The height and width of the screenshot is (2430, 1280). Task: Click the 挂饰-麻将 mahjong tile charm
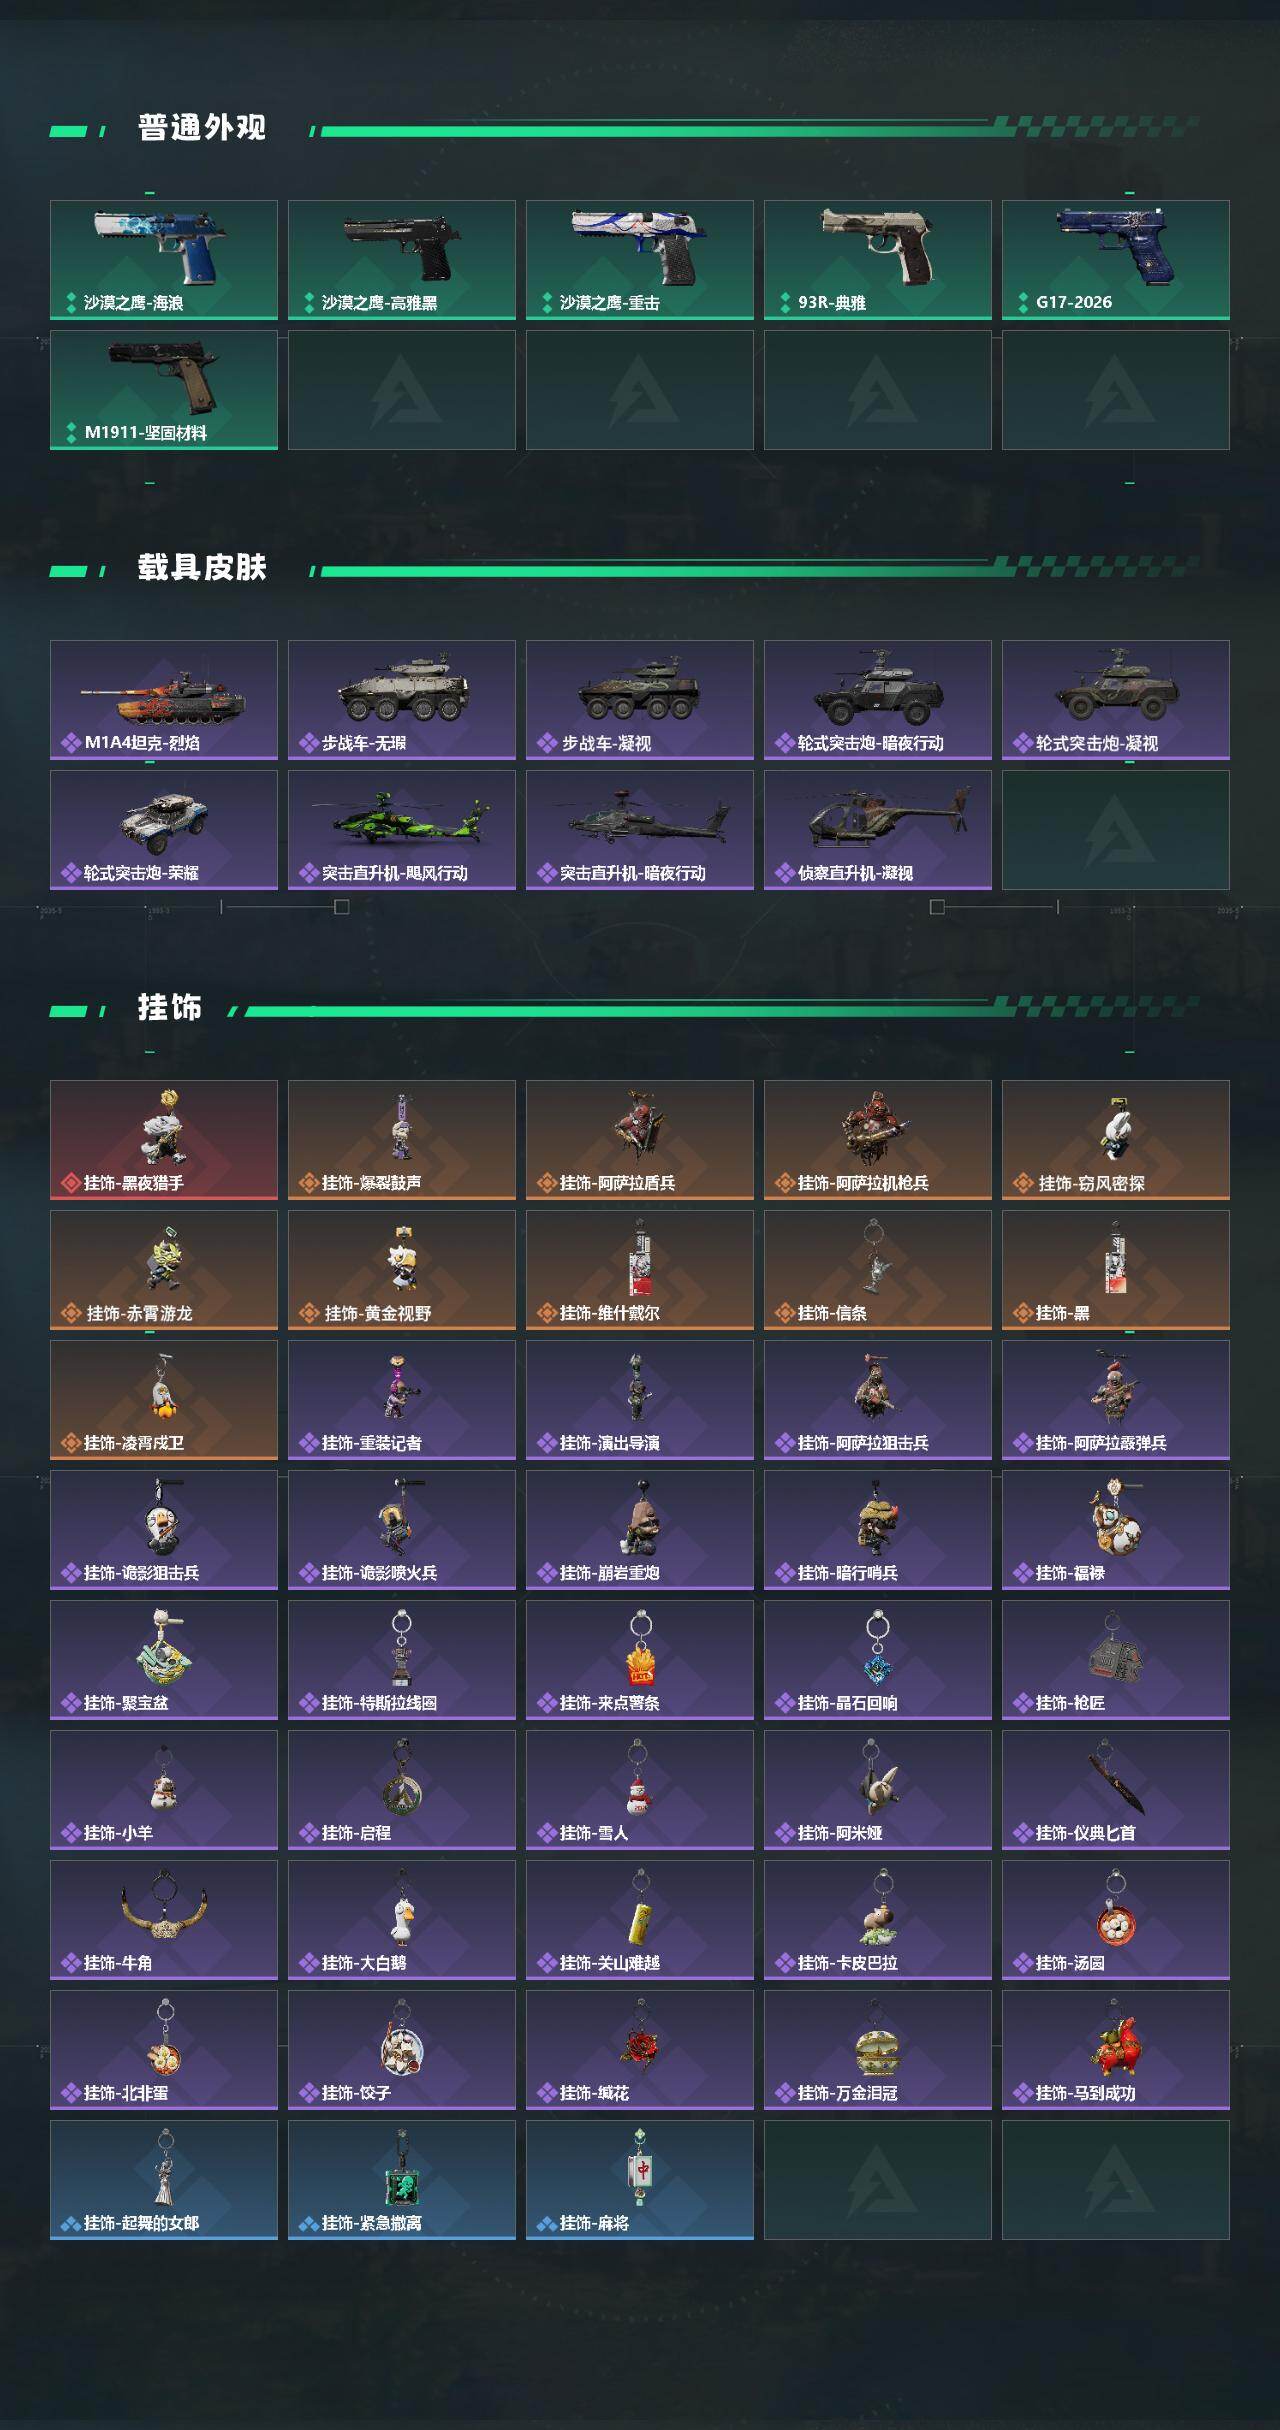tap(640, 2180)
